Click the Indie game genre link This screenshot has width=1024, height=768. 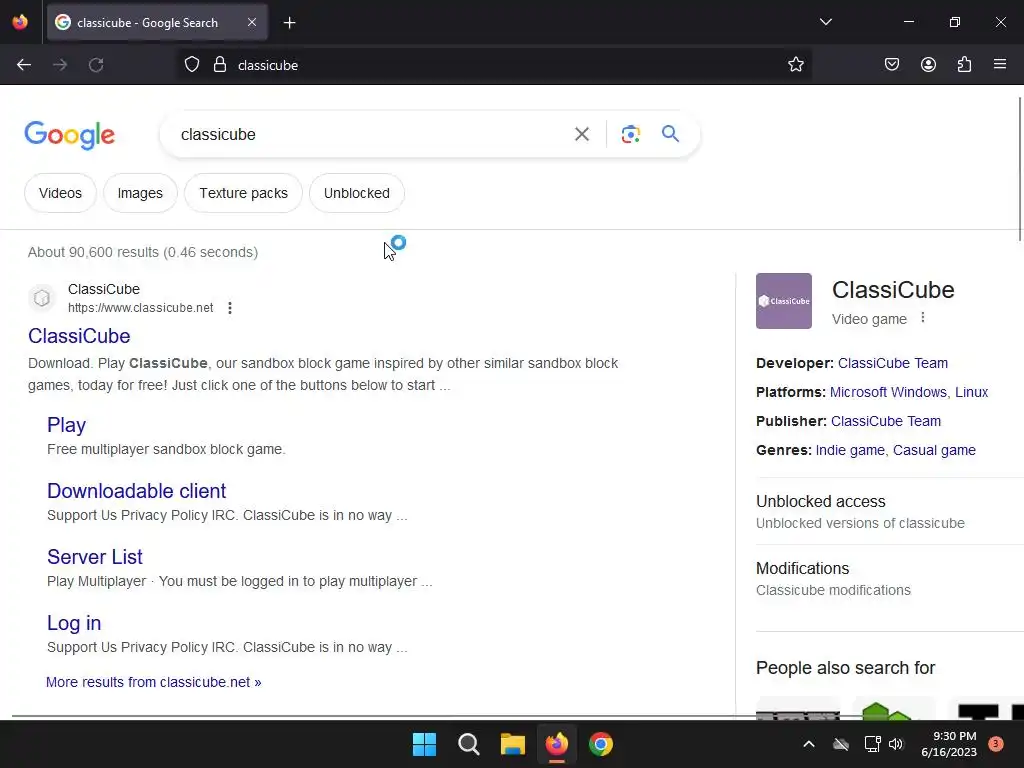pyautogui.click(x=850, y=450)
